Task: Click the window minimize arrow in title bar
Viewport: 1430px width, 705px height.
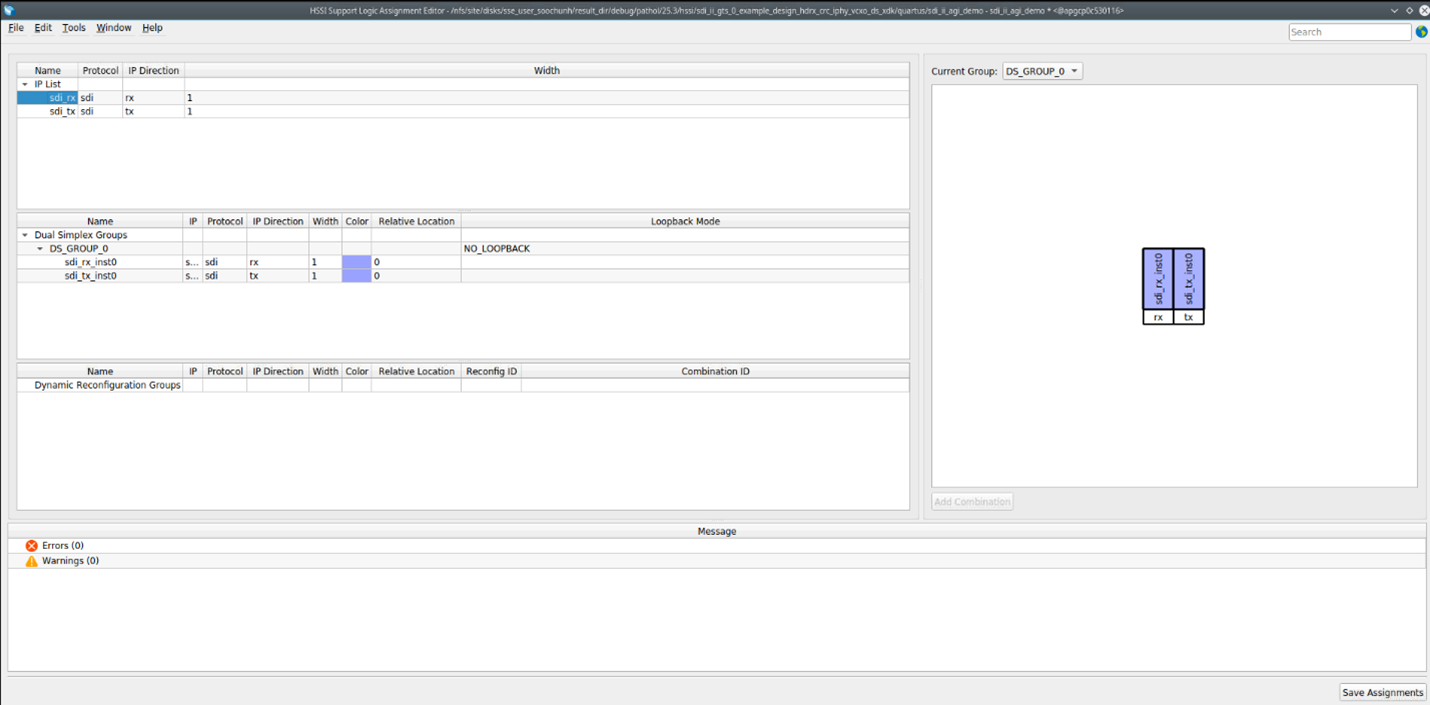Action: pyautogui.click(x=1395, y=10)
